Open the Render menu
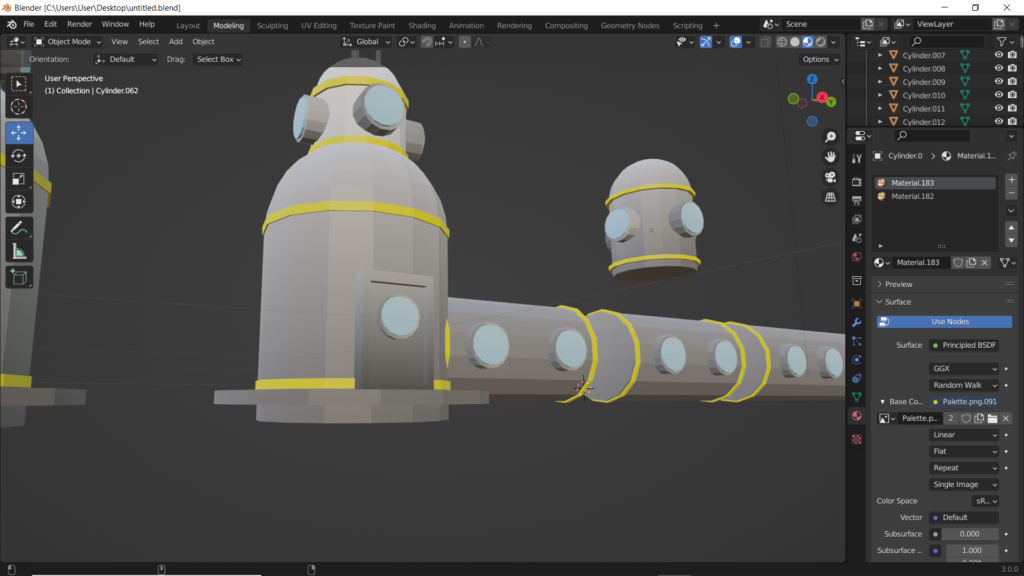 point(79,23)
